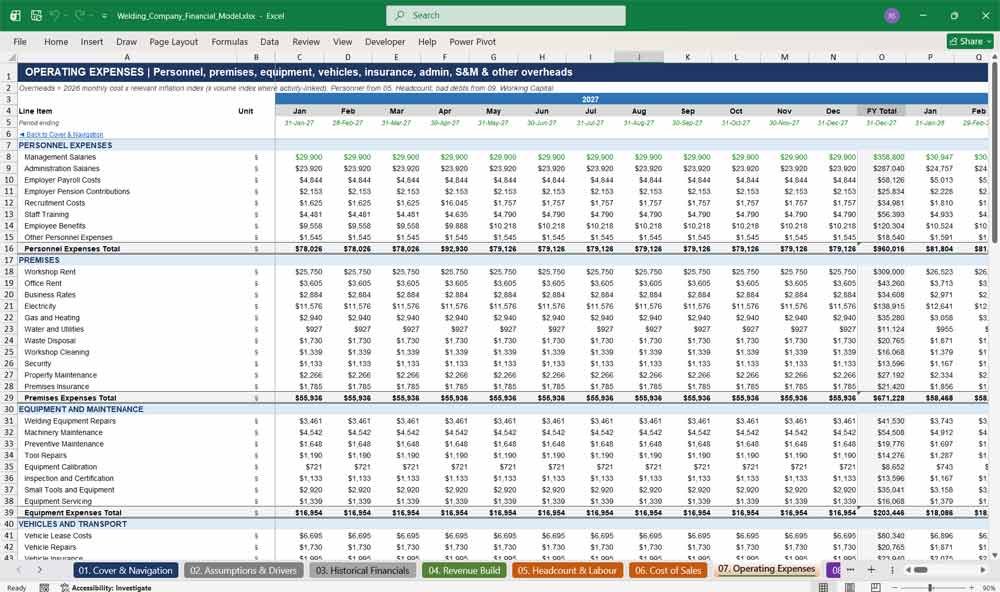Screen dimensions: 1000x592
Task: Click horizontal scrollbar left arrow
Action: click(908, 570)
